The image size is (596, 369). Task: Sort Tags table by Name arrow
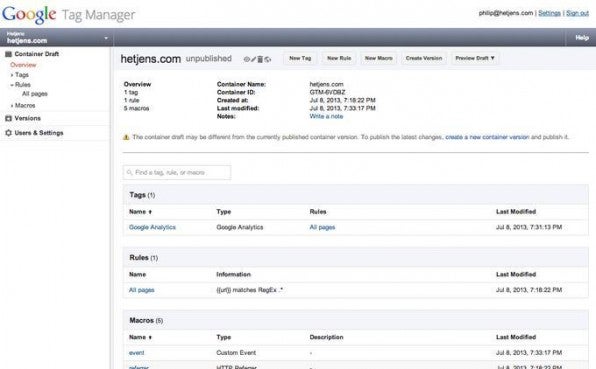tap(150, 212)
